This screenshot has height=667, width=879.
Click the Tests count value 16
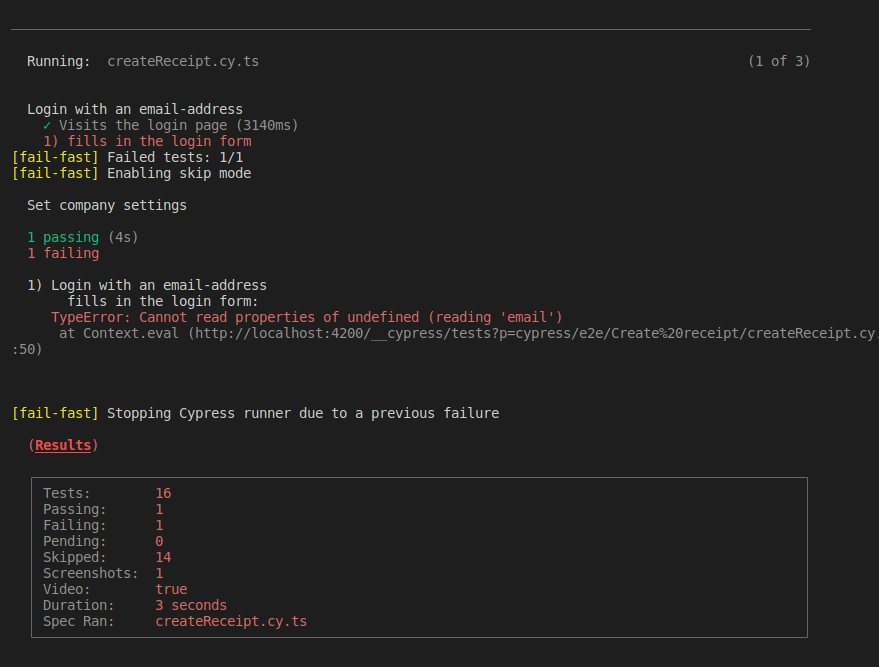(163, 493)
